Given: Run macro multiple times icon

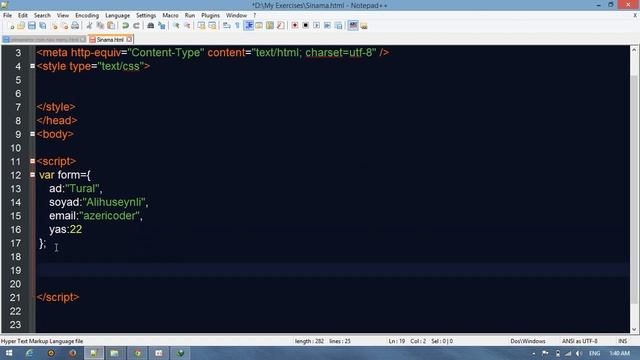Looking at the screenshot, I should click(327, 26).
